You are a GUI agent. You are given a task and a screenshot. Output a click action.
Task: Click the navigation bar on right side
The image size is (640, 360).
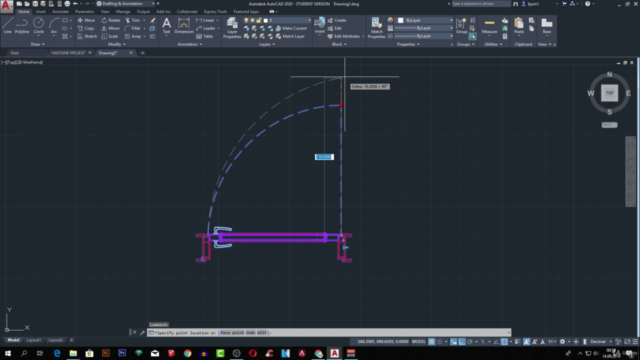point(631,171)
